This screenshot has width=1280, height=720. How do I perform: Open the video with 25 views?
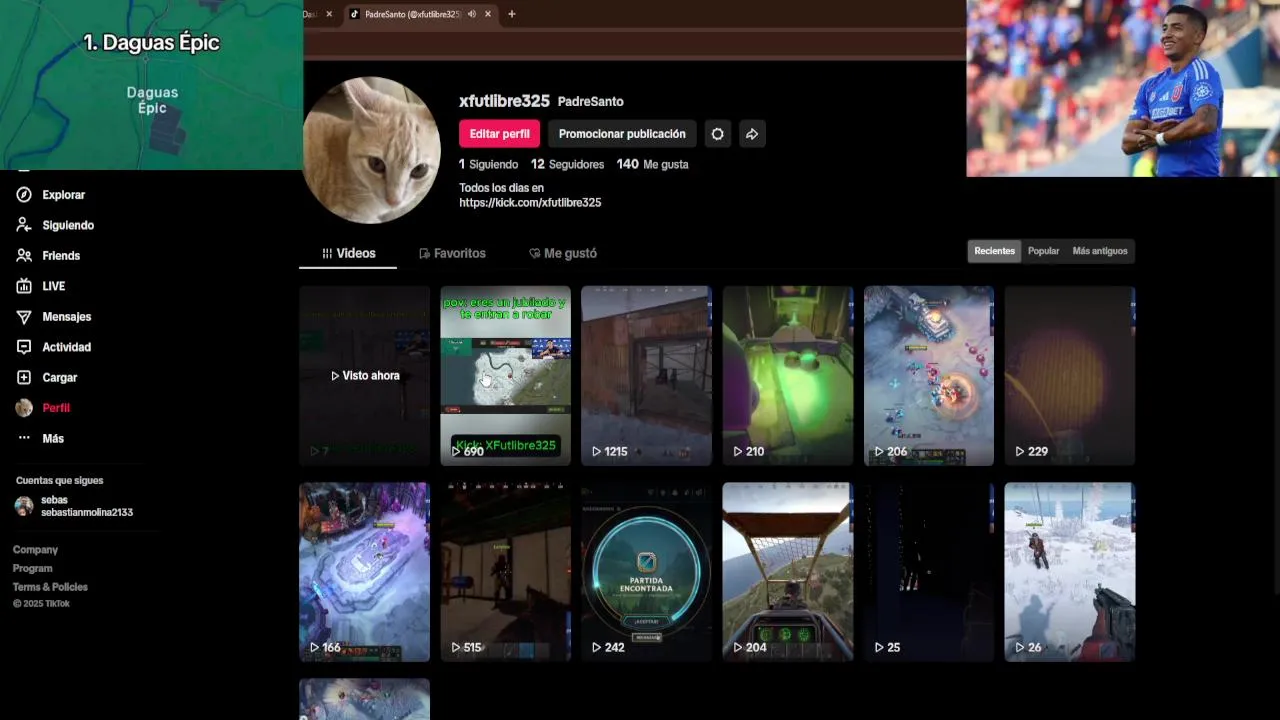[929, 572]
